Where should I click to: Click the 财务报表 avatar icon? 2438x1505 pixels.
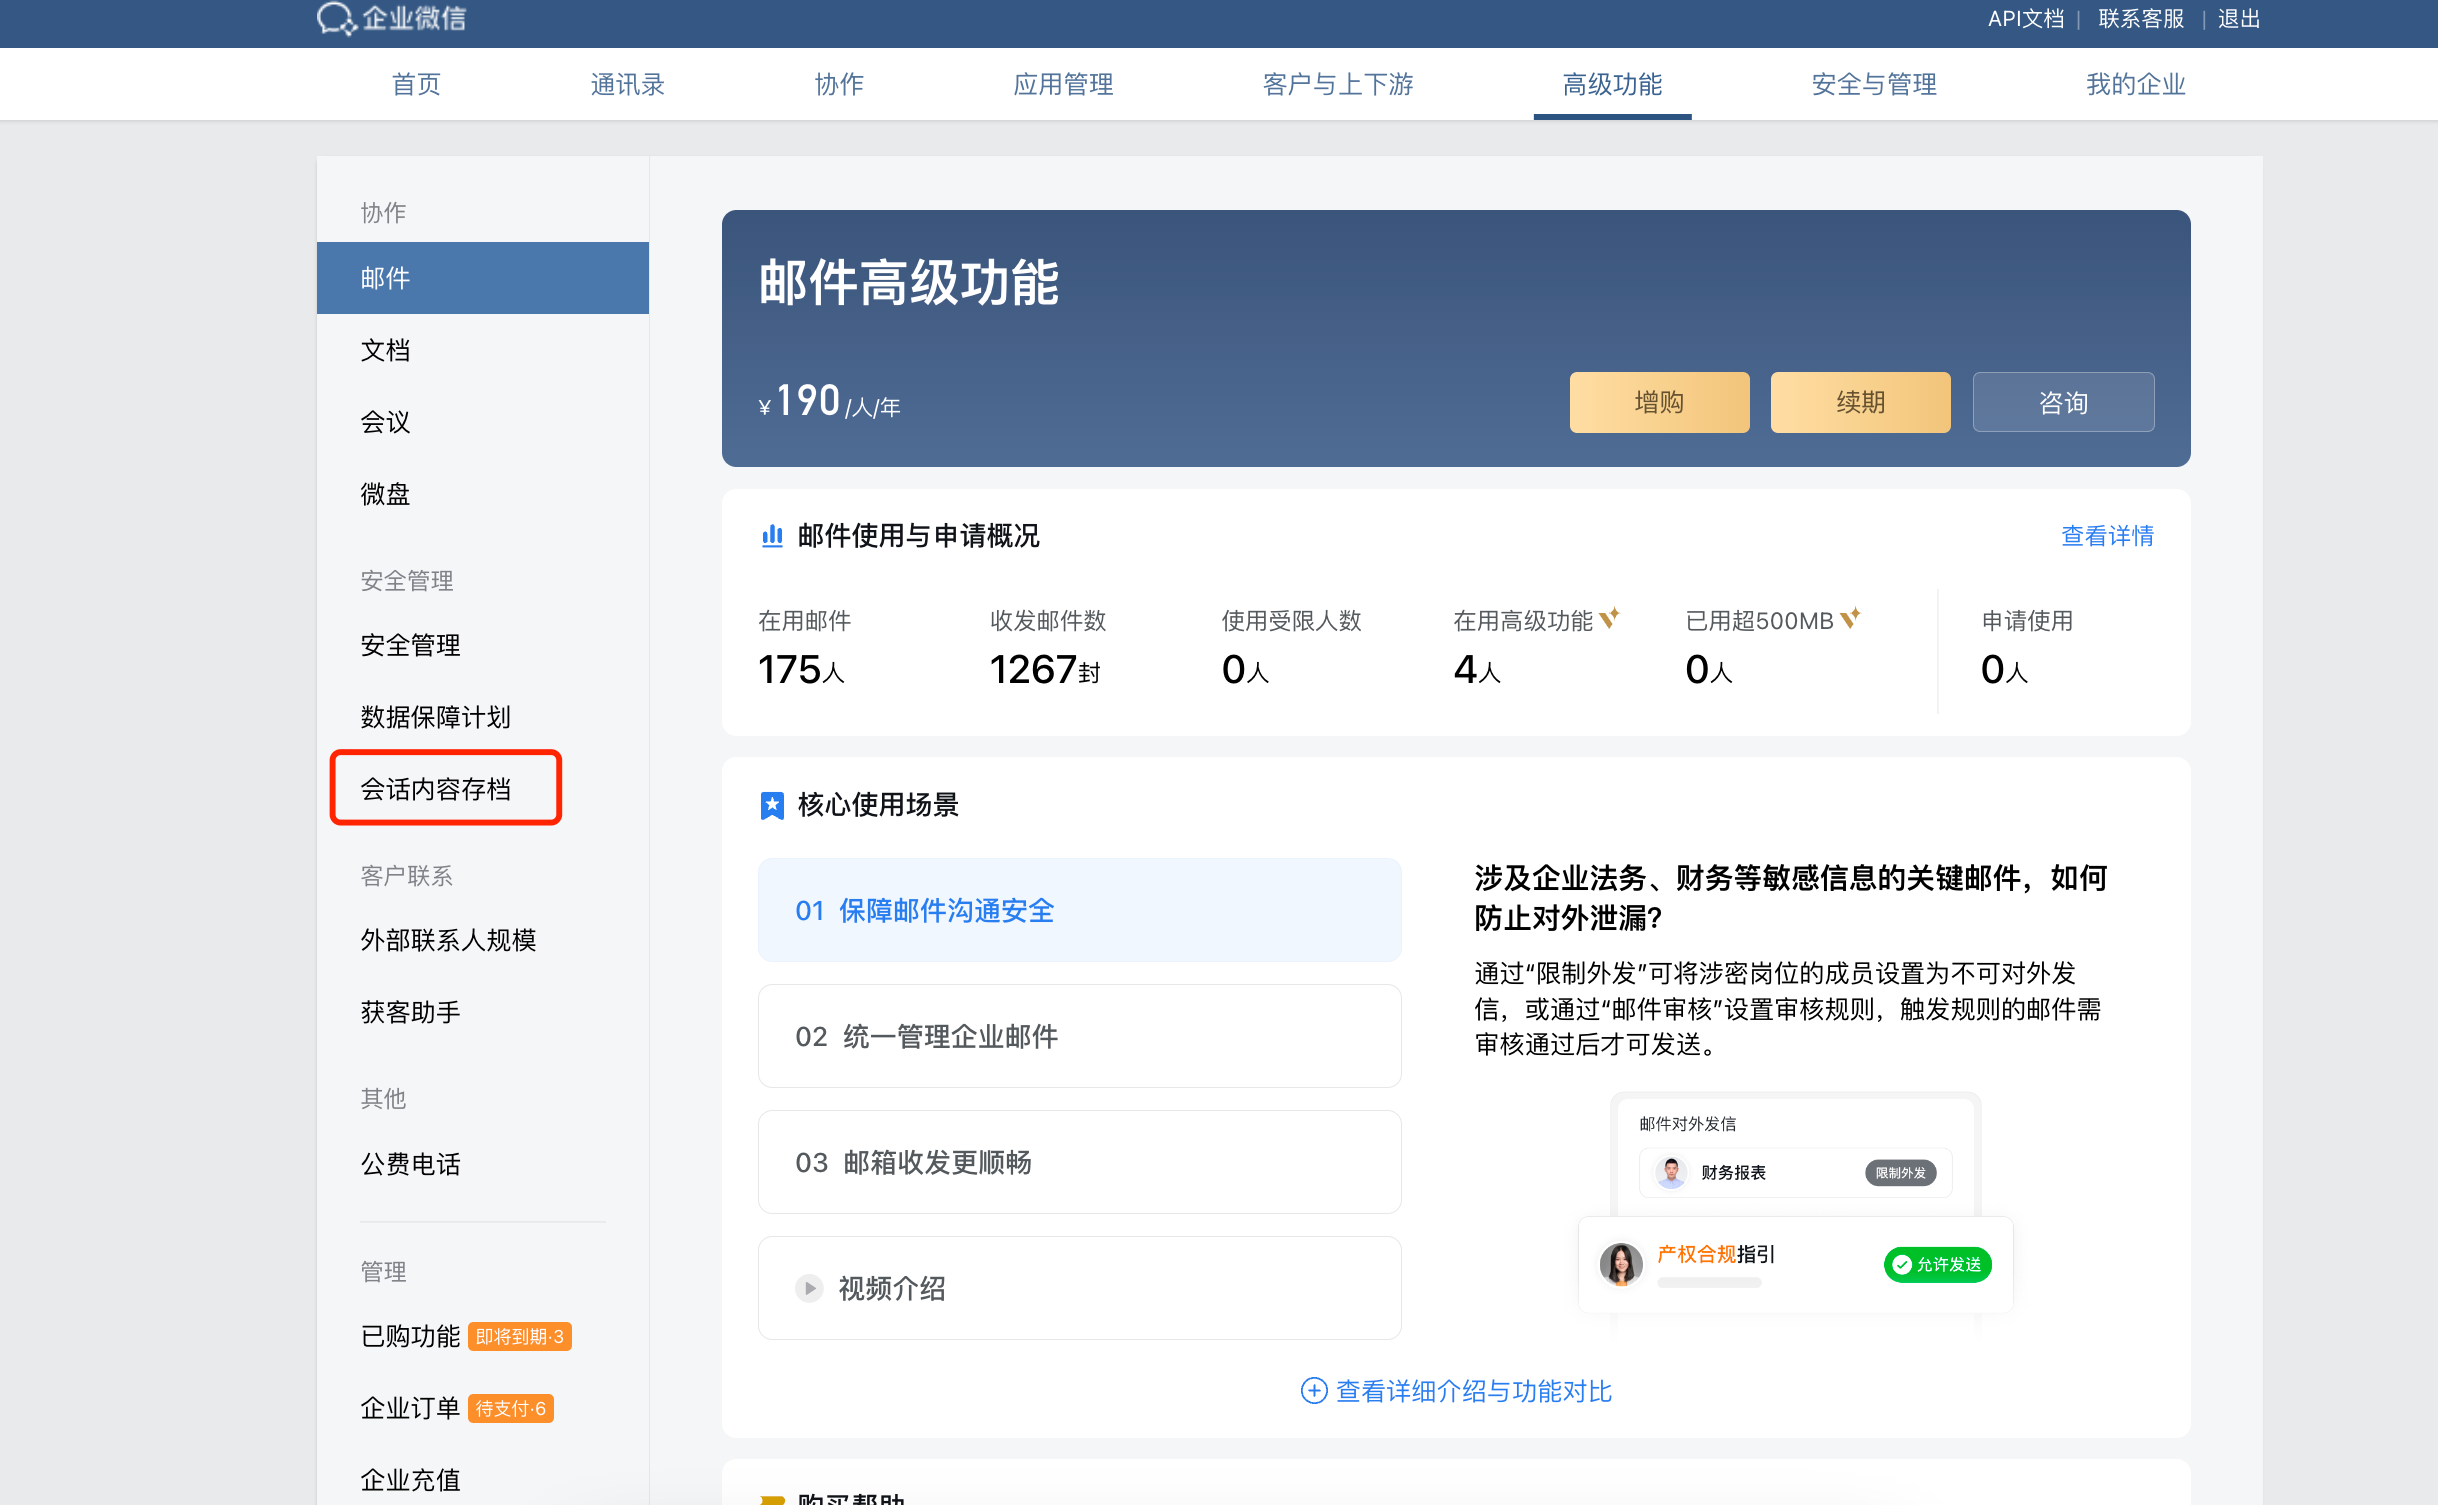[1671, 1172]
